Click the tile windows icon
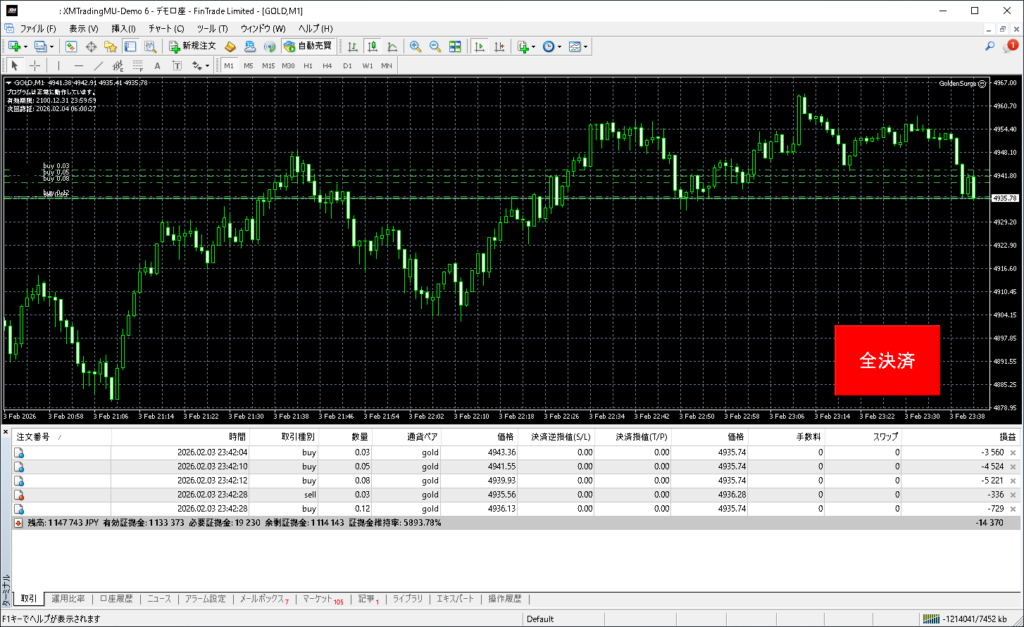Image resolution: width=1024 pixels, height=627 pixels. [455, 46]
